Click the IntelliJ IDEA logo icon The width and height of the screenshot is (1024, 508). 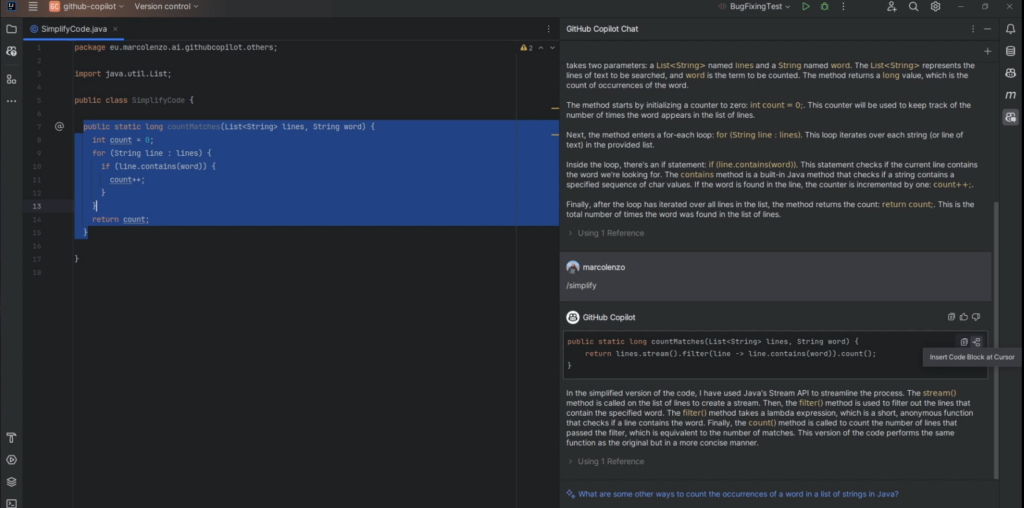coord(11,7)
